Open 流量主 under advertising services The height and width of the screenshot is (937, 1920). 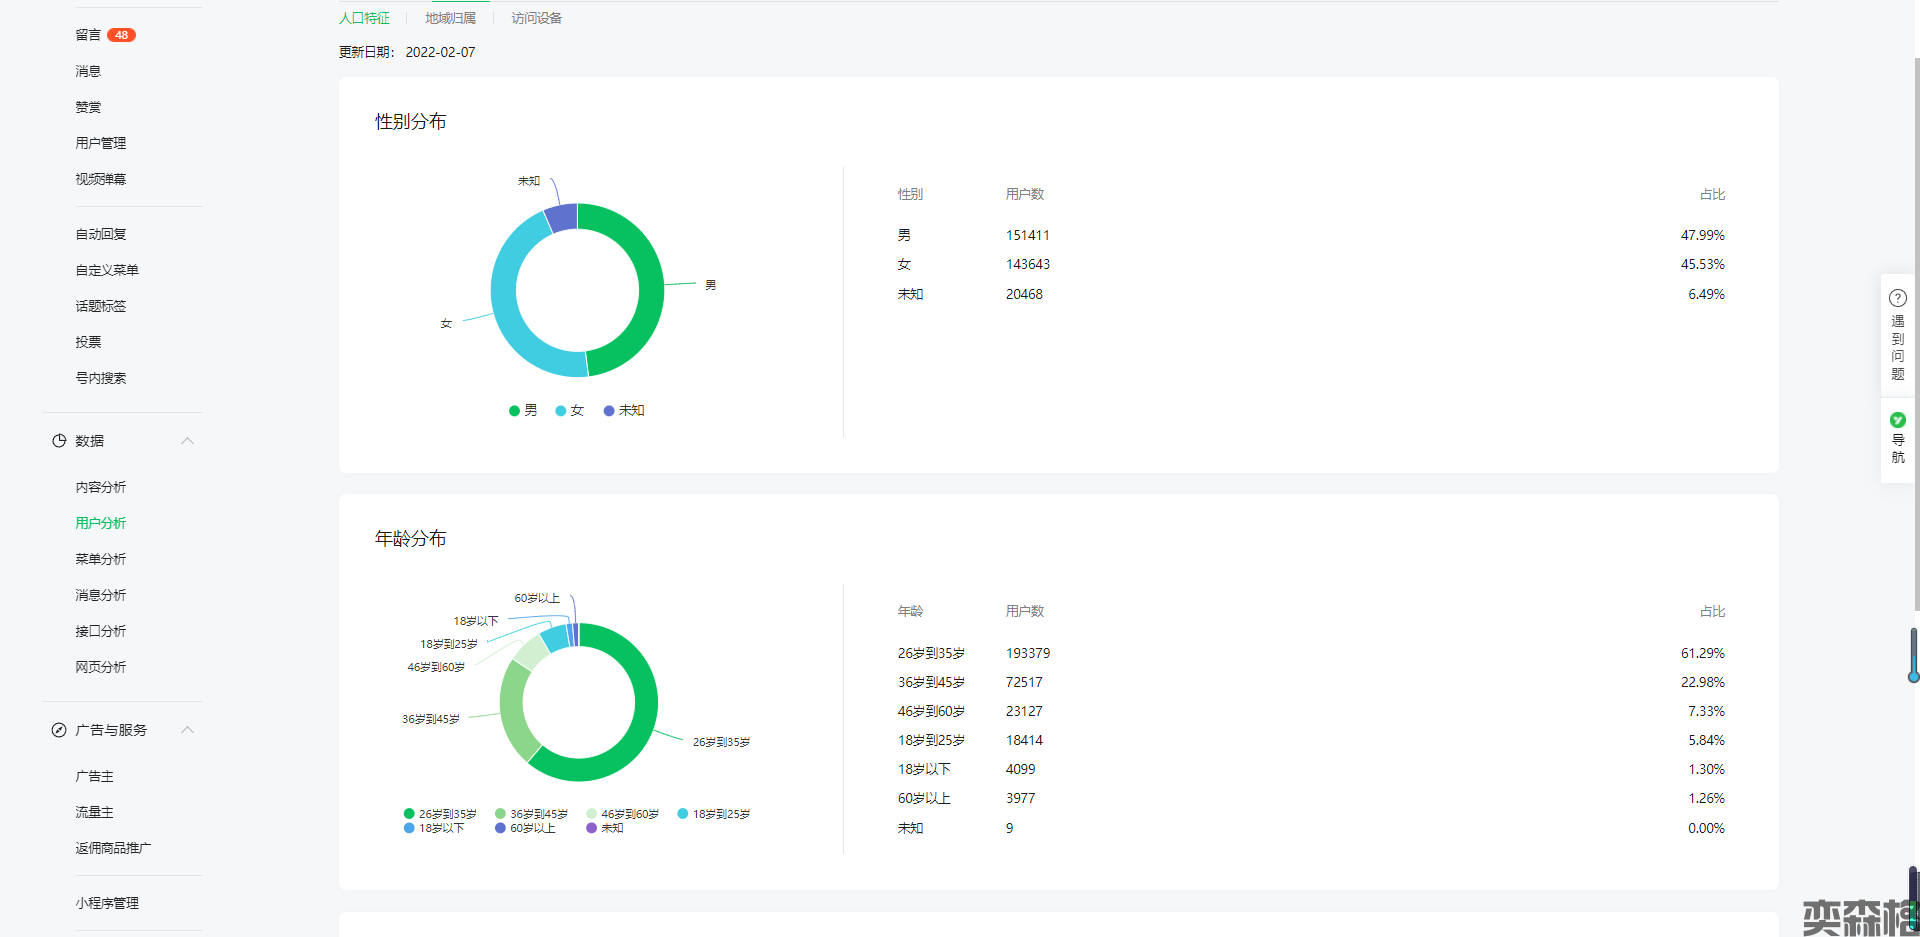[x=94, y=812]
